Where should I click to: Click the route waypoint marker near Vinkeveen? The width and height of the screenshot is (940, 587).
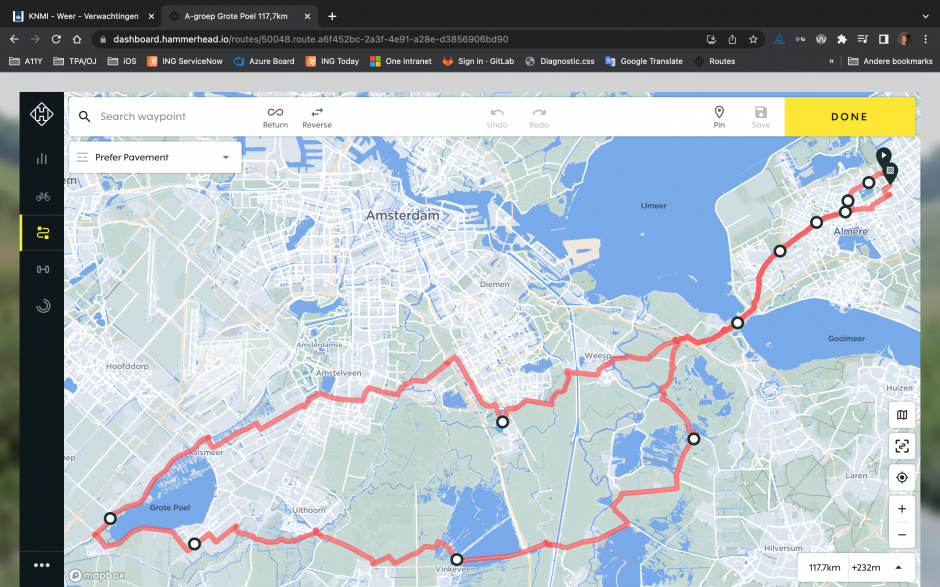456,560
